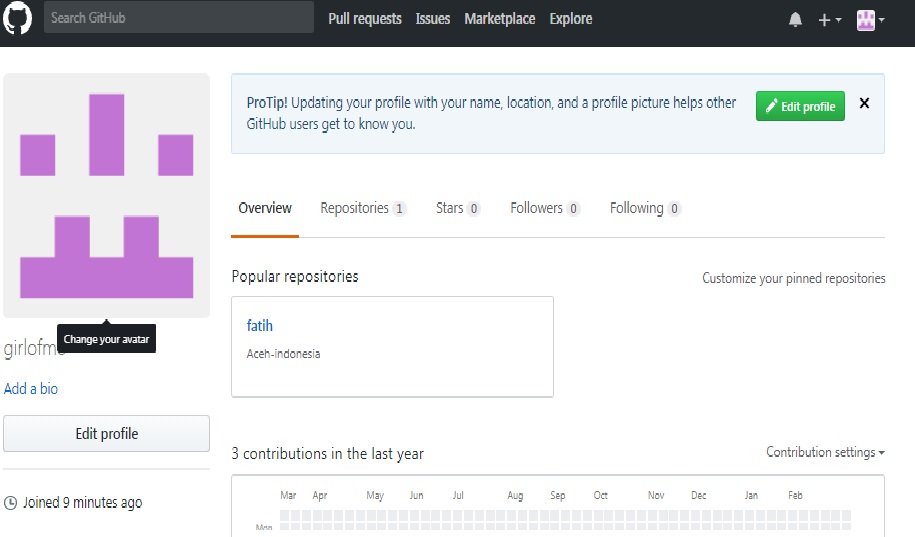
Task: Focus the Search GitHub field
Action: (179, 18)
